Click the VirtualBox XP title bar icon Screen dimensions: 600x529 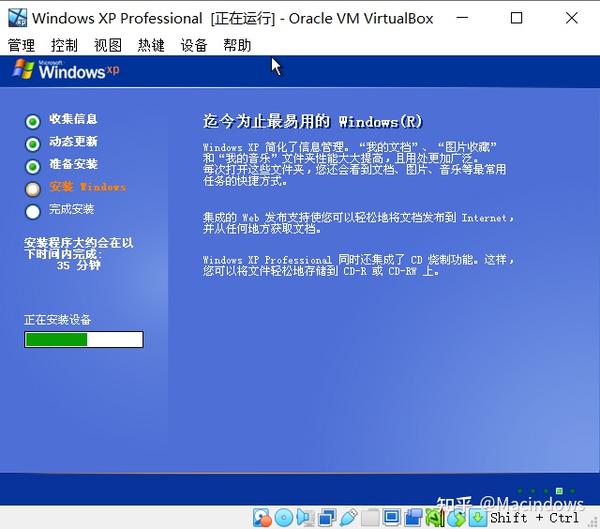(x=18, y=18)
